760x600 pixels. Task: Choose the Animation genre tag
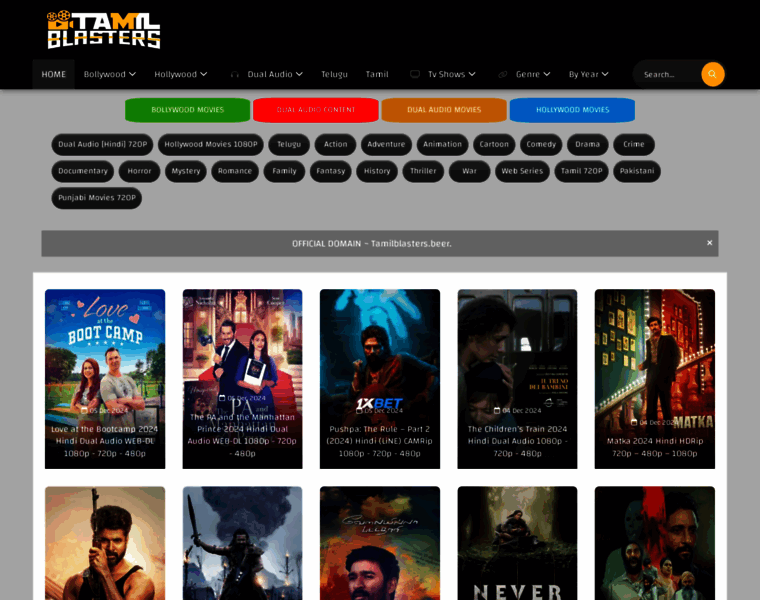(443, 144)
